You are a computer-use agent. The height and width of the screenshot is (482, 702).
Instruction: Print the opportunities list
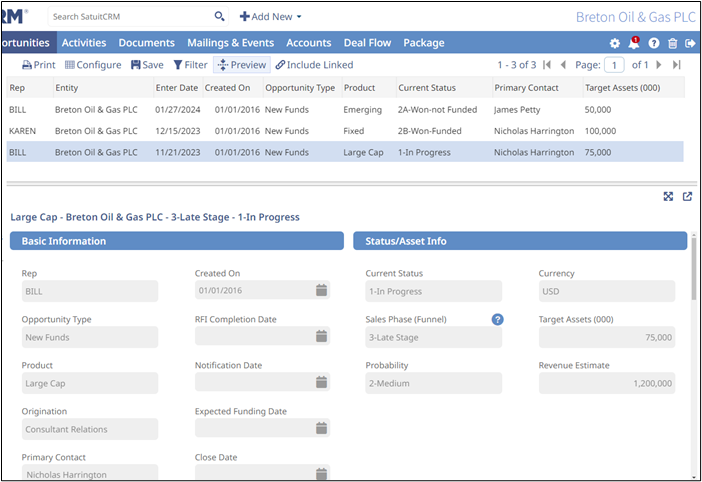(x=39, y=65)
